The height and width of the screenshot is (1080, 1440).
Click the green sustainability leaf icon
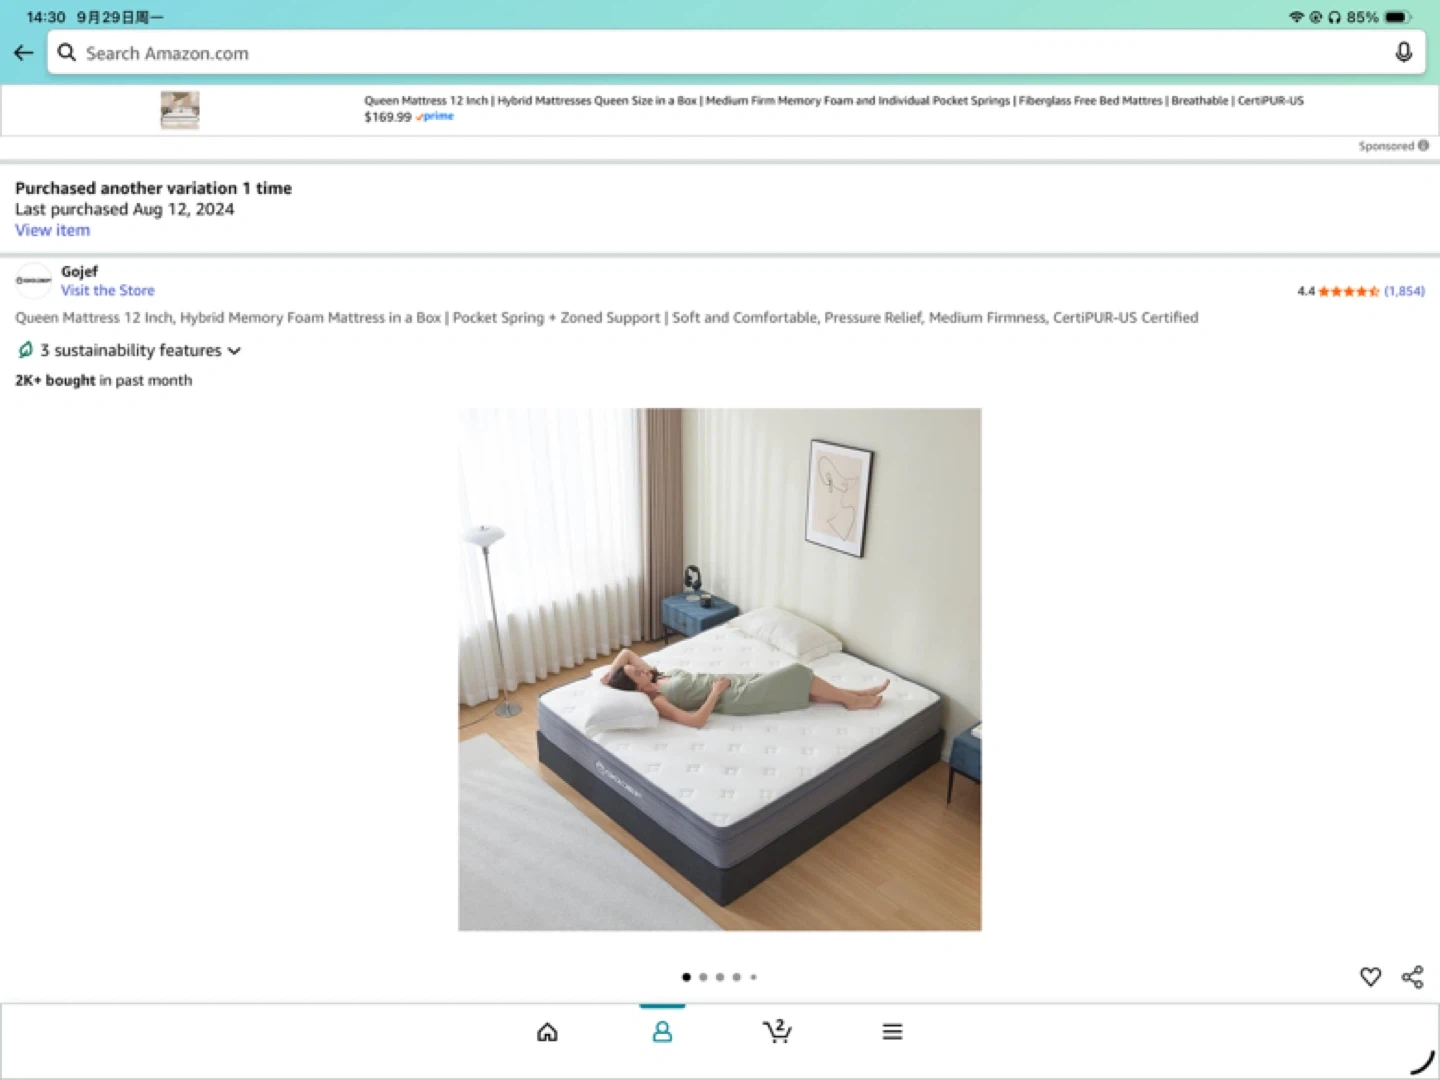click(26, 350)
